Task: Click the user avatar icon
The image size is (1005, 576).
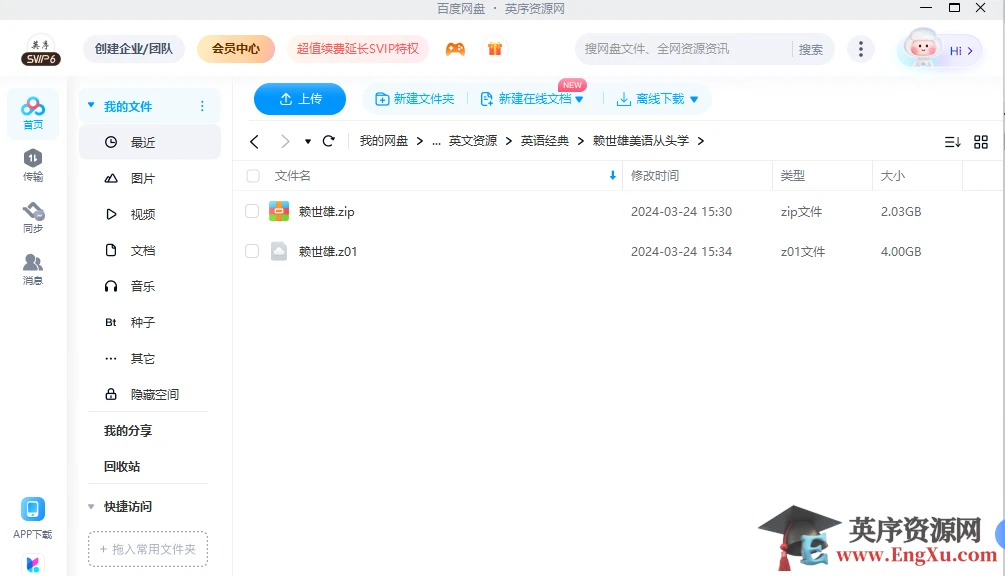Action: pos(921,49)
